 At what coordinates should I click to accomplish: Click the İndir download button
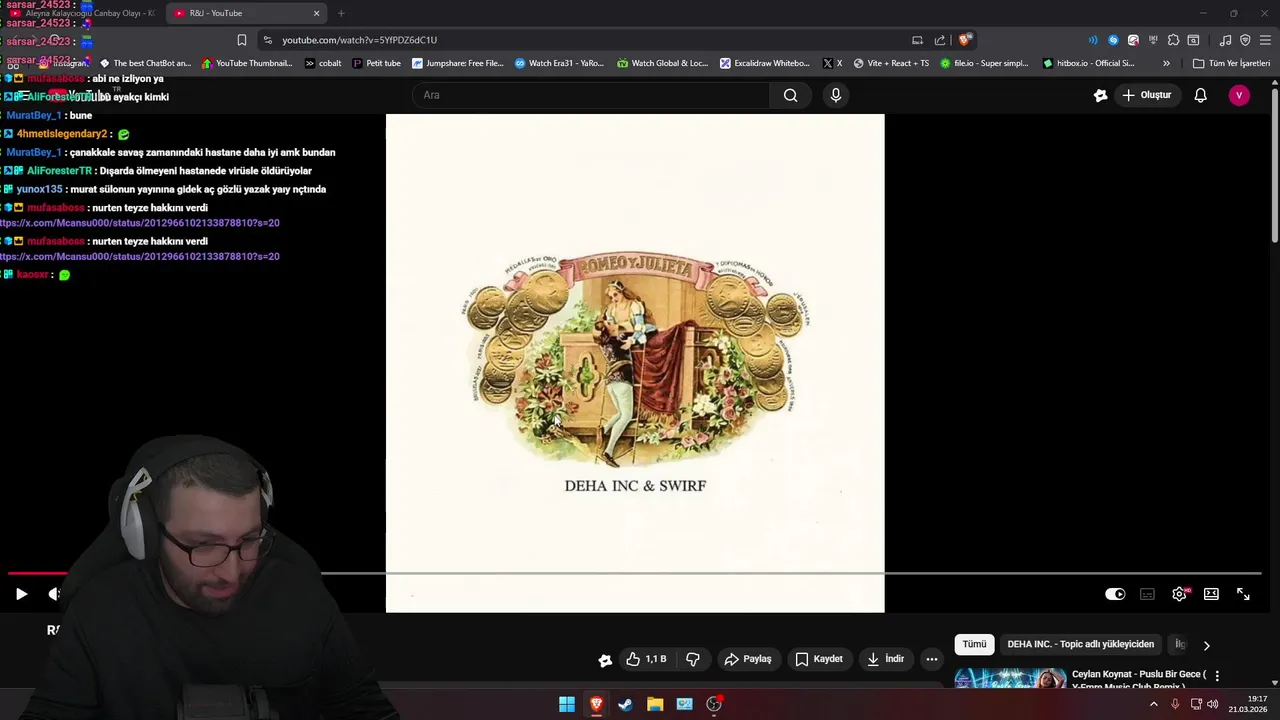tap(885, 659)
